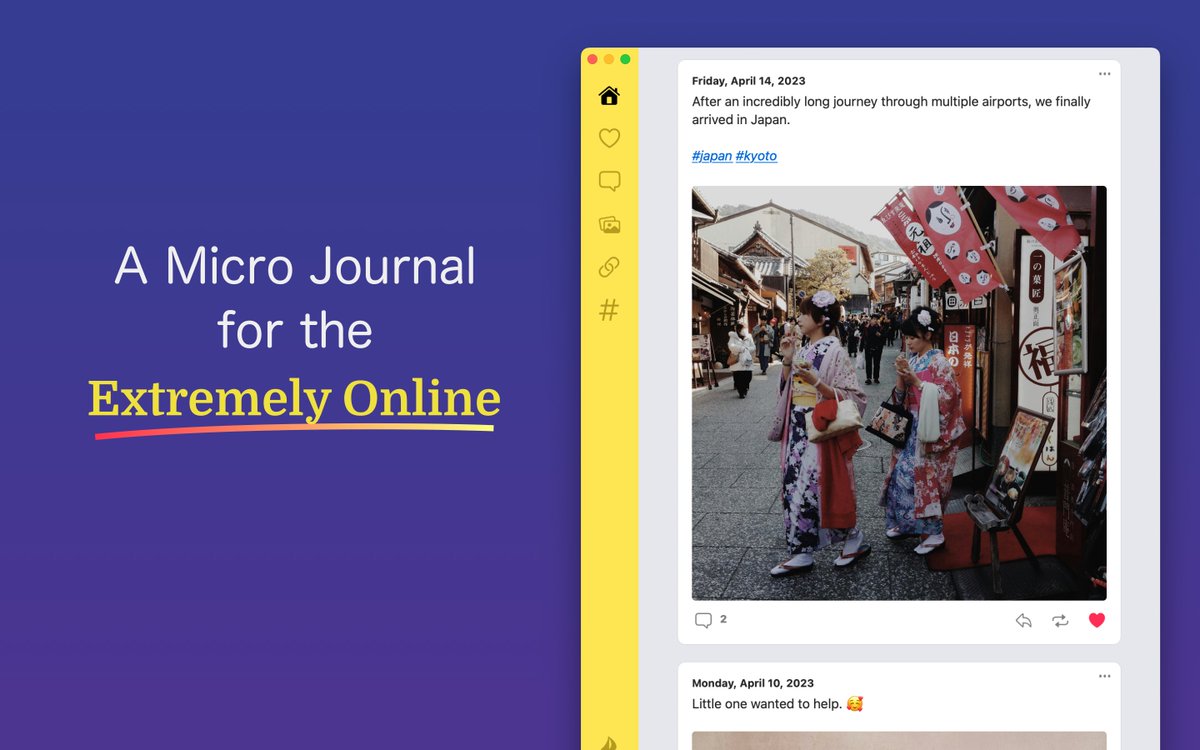Image resolution: width=1200 pixels, height=750 pixels.
Task: Click the Monday, April 10, 2023 date
Action: pos(753,683)
